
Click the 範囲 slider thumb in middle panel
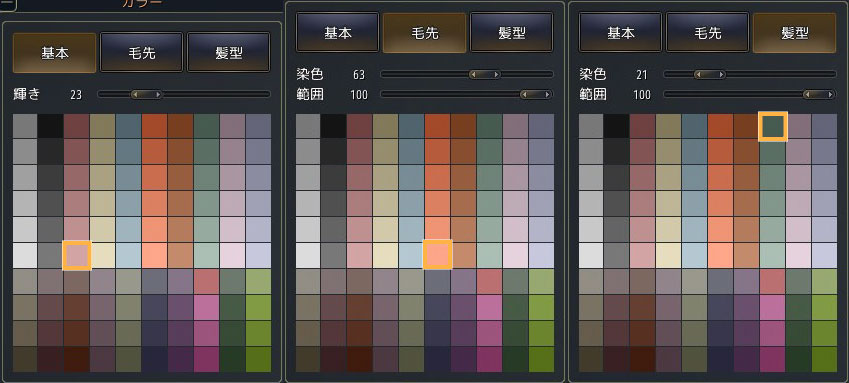point(536,95)
